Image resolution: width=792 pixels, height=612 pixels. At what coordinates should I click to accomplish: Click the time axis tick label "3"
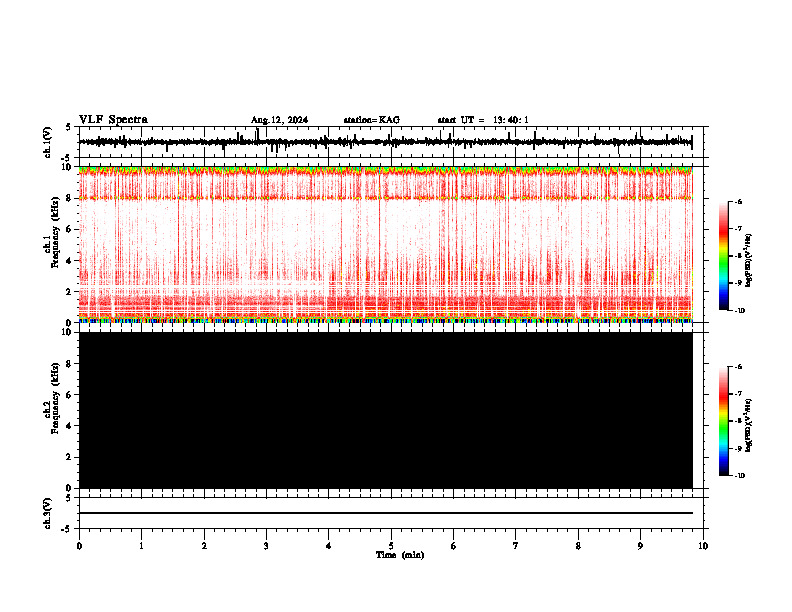(266, 546)
